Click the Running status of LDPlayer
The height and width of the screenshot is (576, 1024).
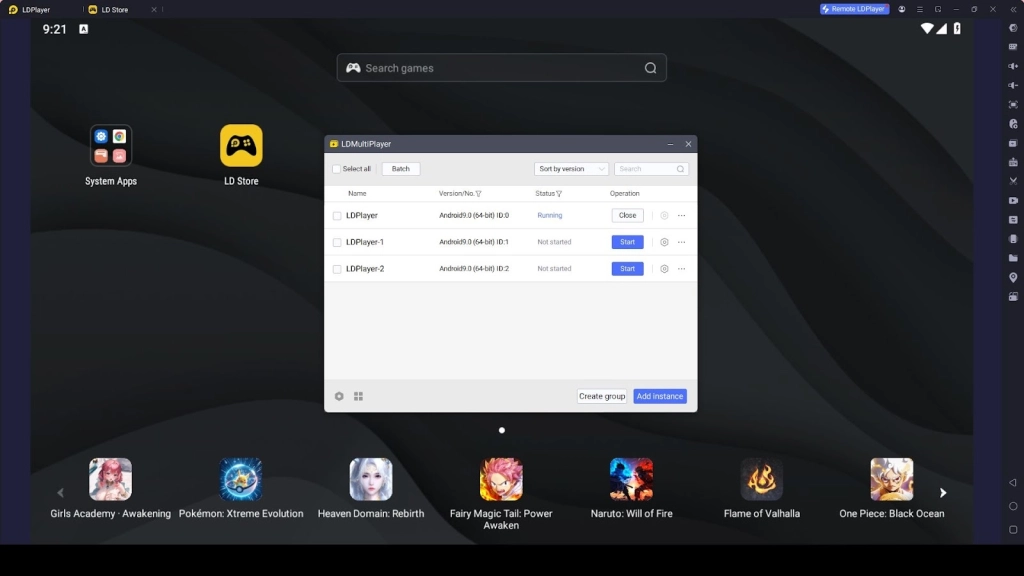click(550, 216)
